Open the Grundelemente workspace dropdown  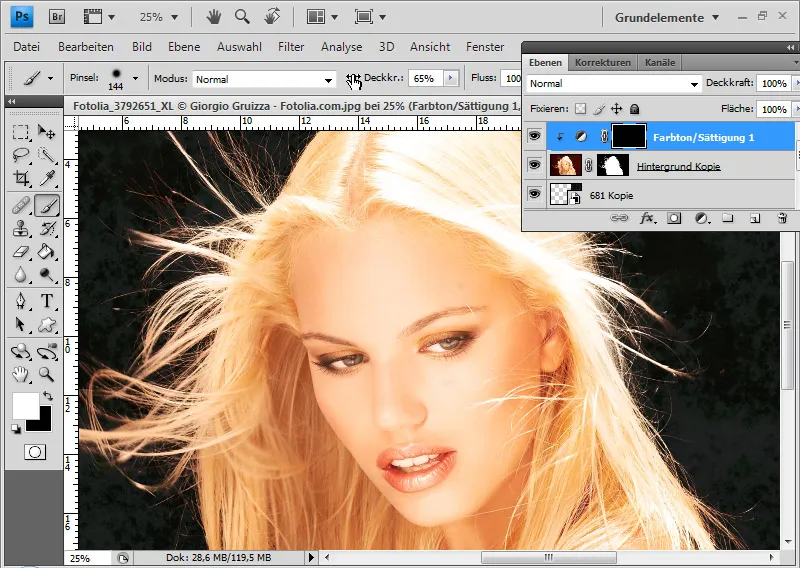pos(666,17)
